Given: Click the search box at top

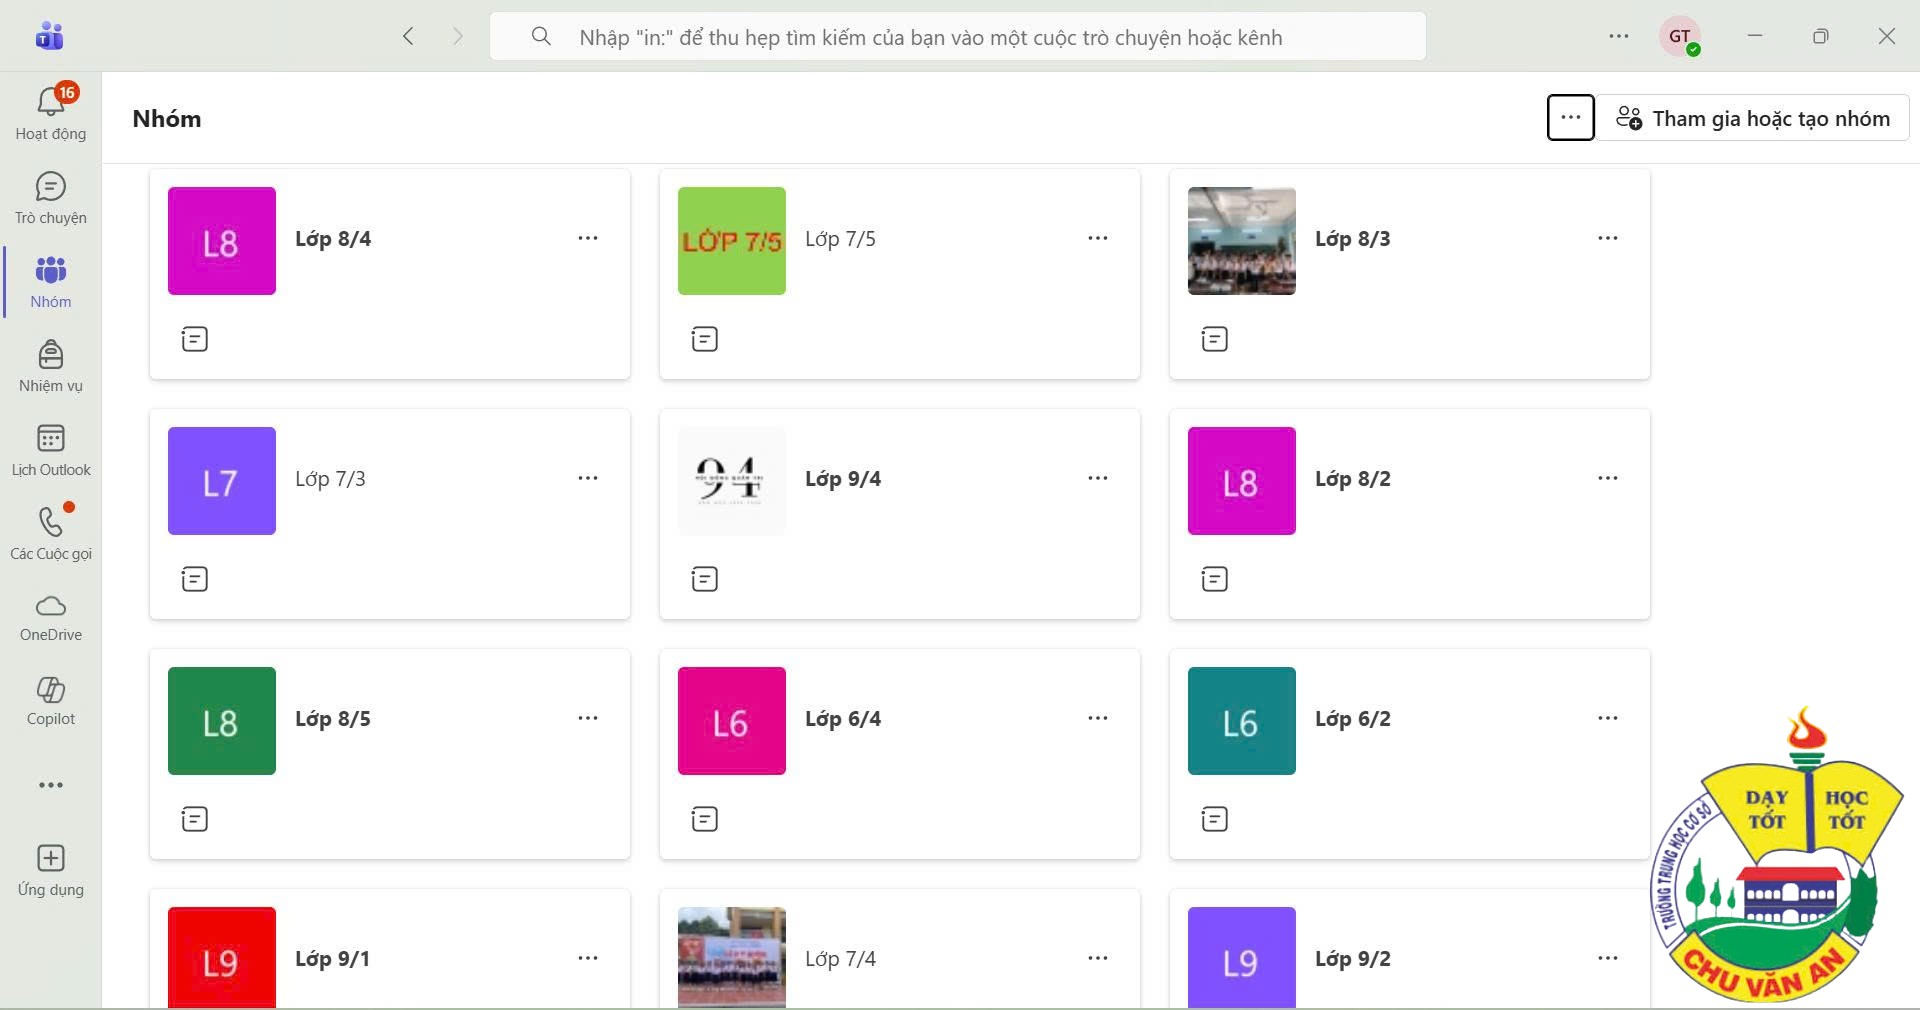Looking at the screenshot, I should coord(957,37).
